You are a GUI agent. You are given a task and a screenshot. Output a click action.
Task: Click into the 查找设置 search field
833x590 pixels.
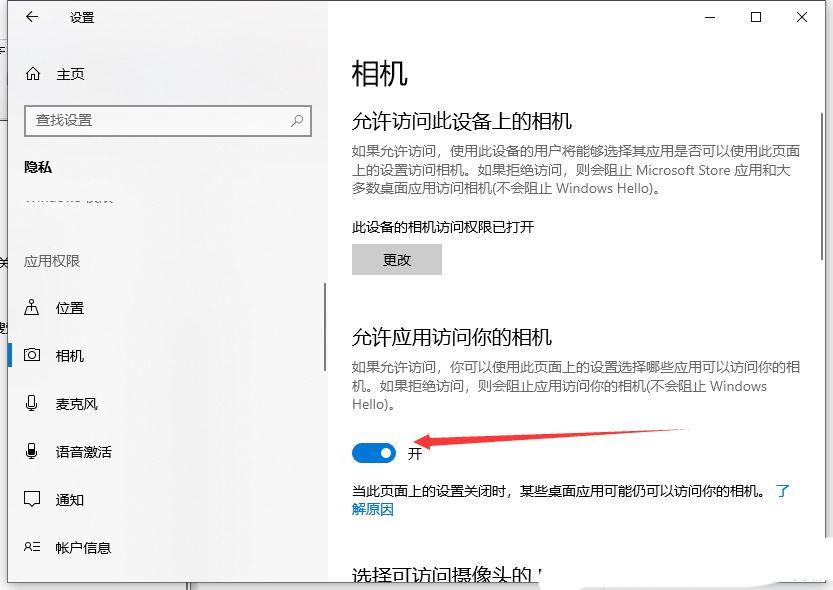(160, 120)
